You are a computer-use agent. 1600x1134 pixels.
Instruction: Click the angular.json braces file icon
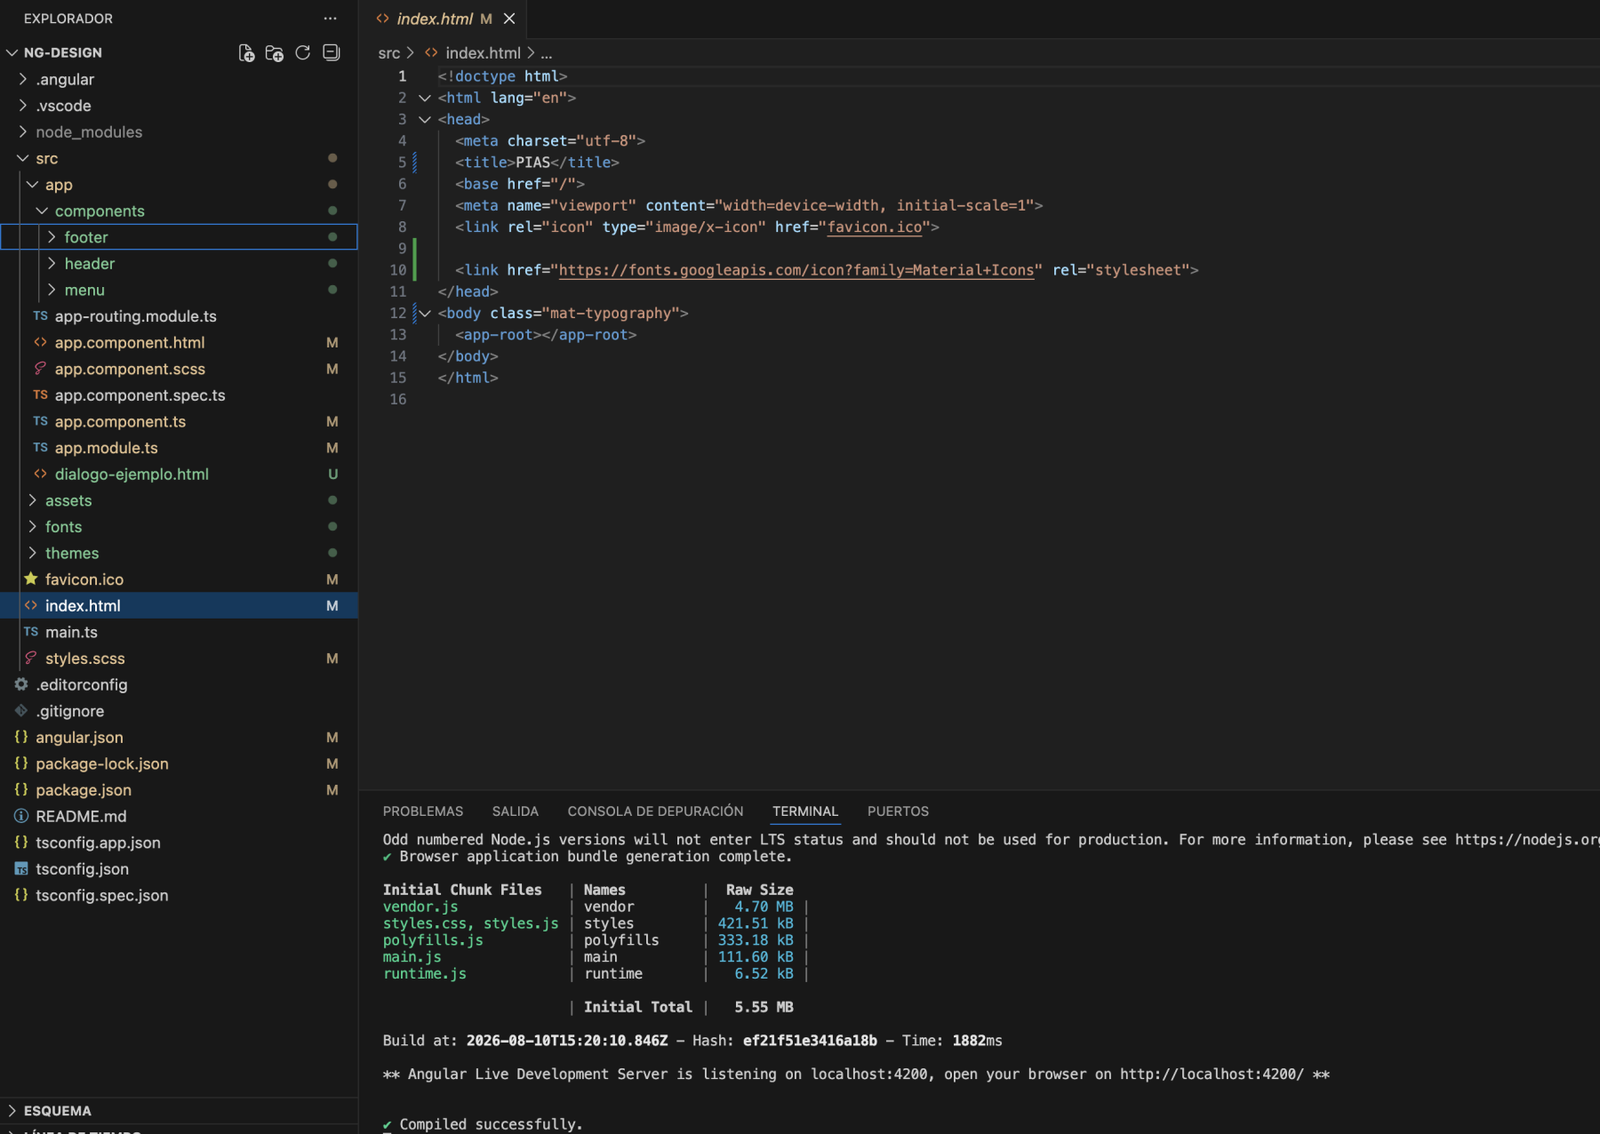pyautogui.click(x=21, y=737)
